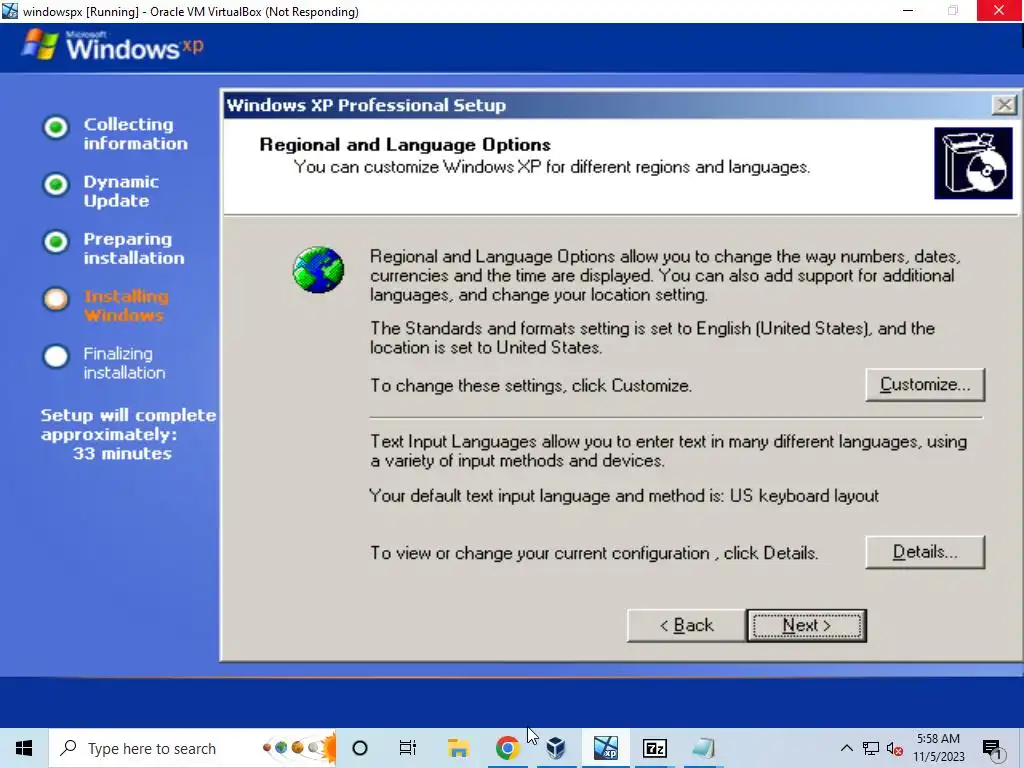This screenshot has height=768, width=1024.
Task: Close the Windows XP Professional Setup dialog
Action: pos(1004,104)
